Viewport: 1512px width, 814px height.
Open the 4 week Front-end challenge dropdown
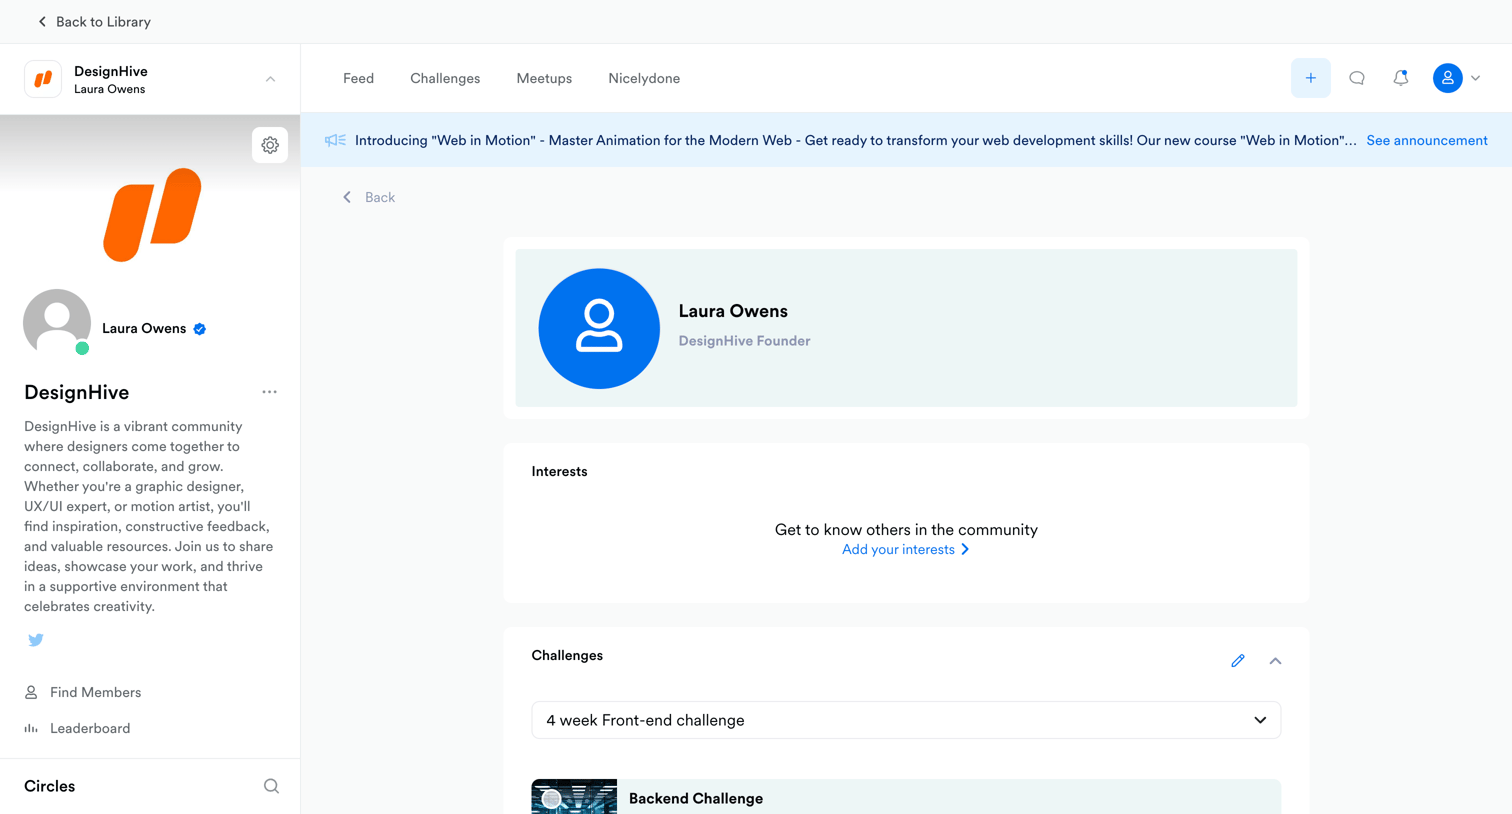pos(906,720)
